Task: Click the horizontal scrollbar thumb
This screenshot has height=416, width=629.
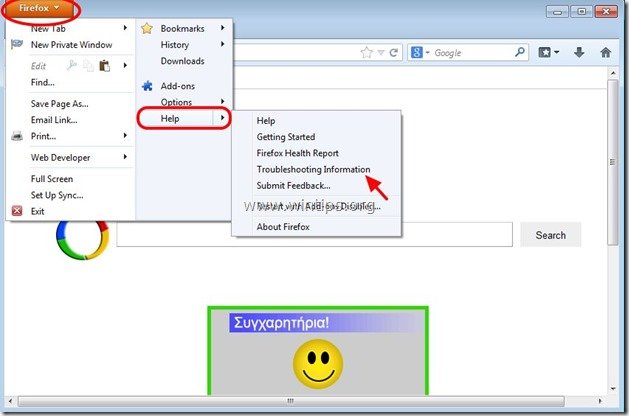Action: click(291, 401)
